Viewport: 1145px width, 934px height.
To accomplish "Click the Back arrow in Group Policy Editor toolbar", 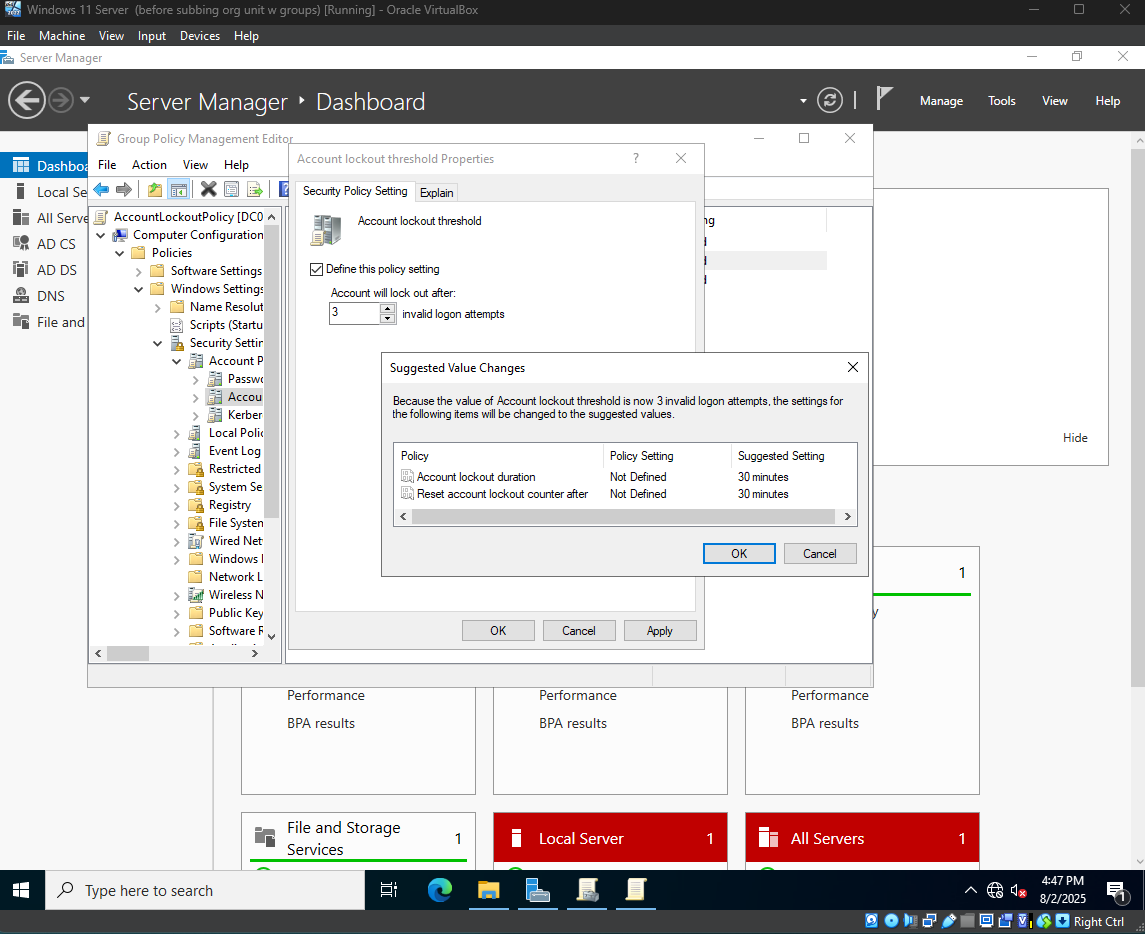I will [102, 190].
